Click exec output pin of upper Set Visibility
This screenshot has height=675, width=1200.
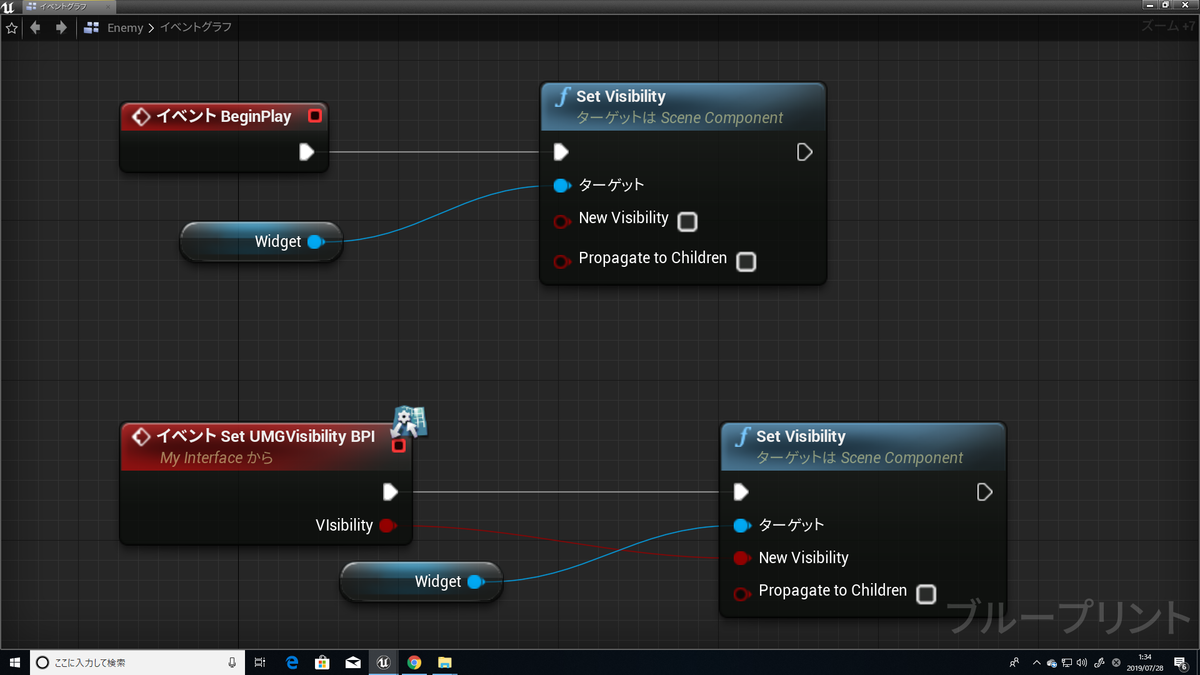point(804,152)
